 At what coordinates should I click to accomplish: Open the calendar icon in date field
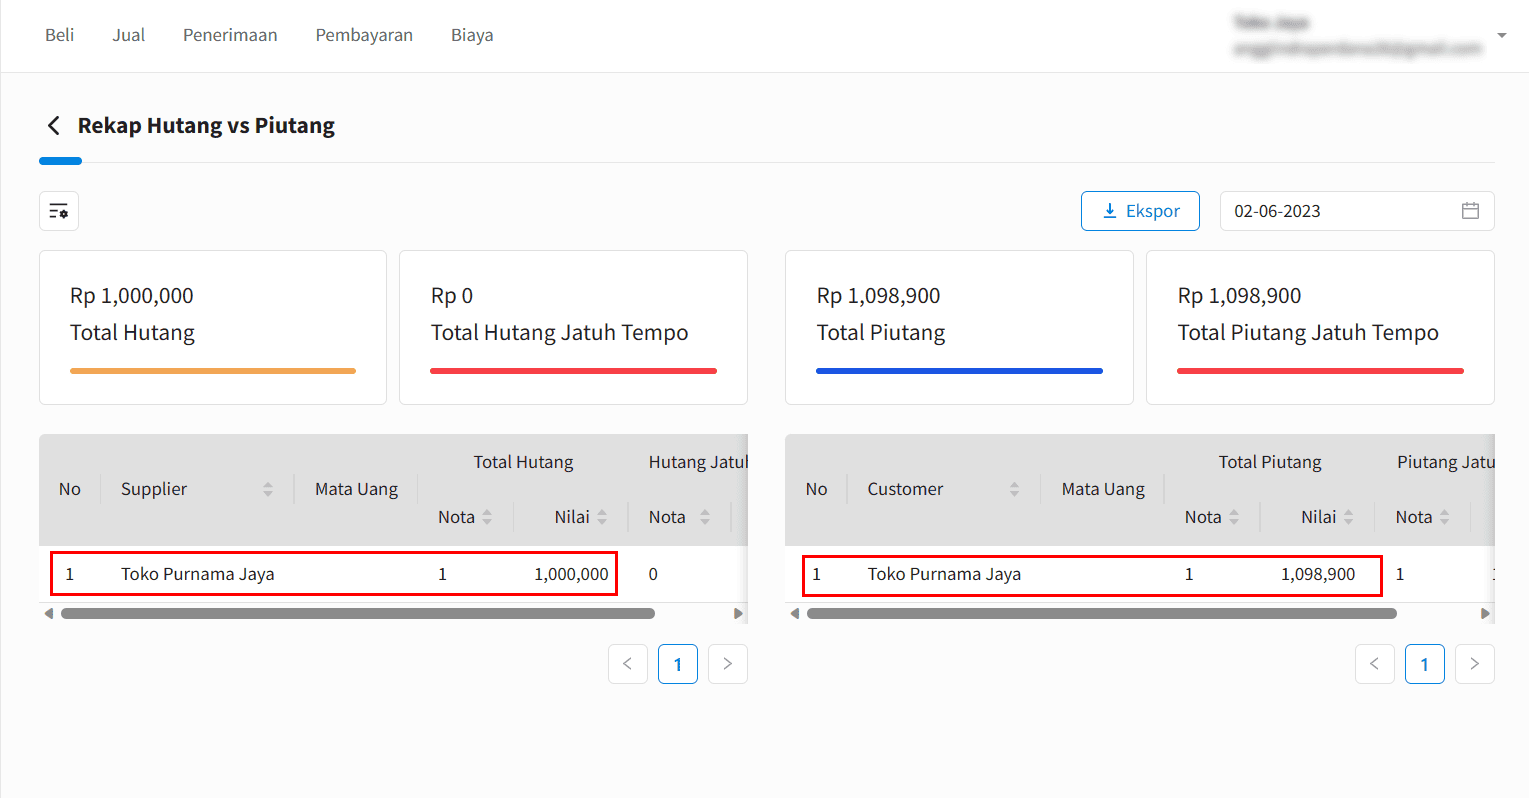coord(1470,211)
